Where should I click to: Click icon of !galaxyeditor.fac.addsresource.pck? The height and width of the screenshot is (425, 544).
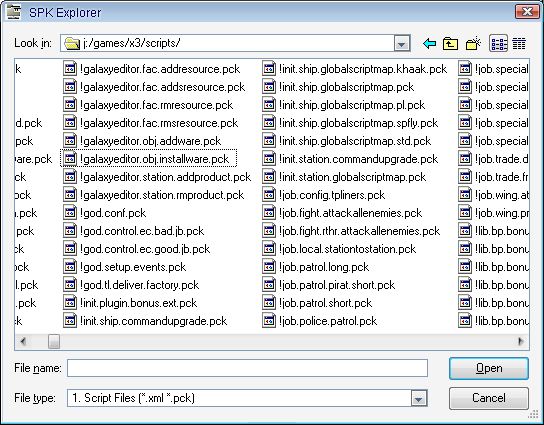(x=70, y=87)
